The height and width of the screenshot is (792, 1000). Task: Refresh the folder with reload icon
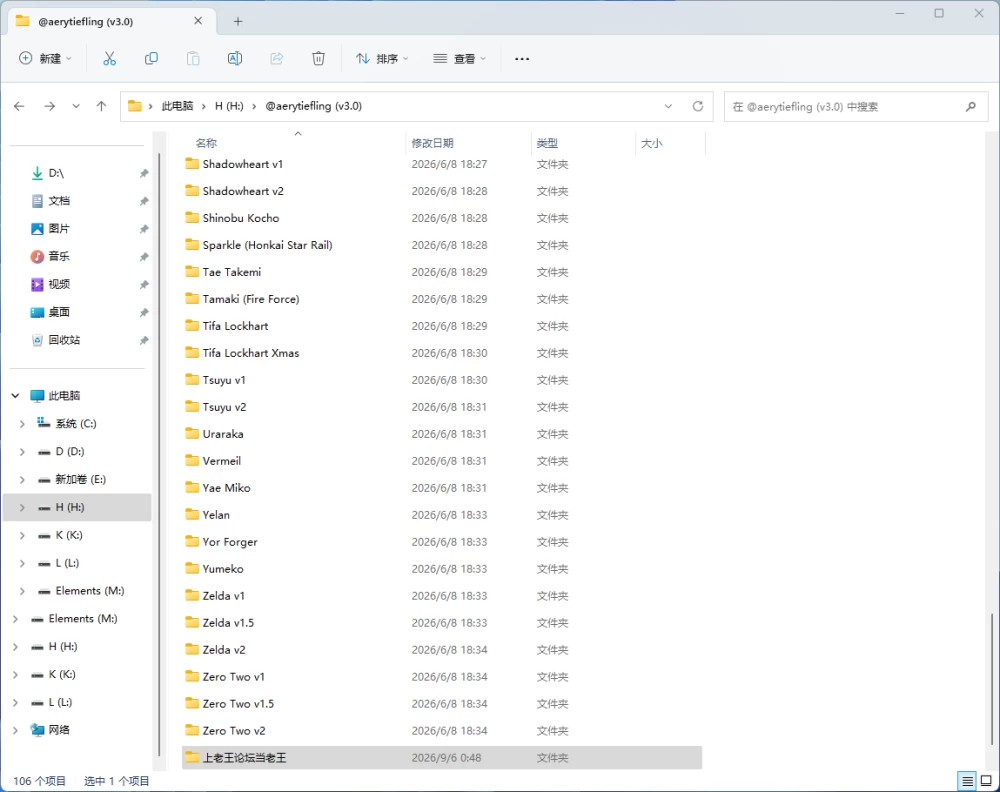point(698,106)
